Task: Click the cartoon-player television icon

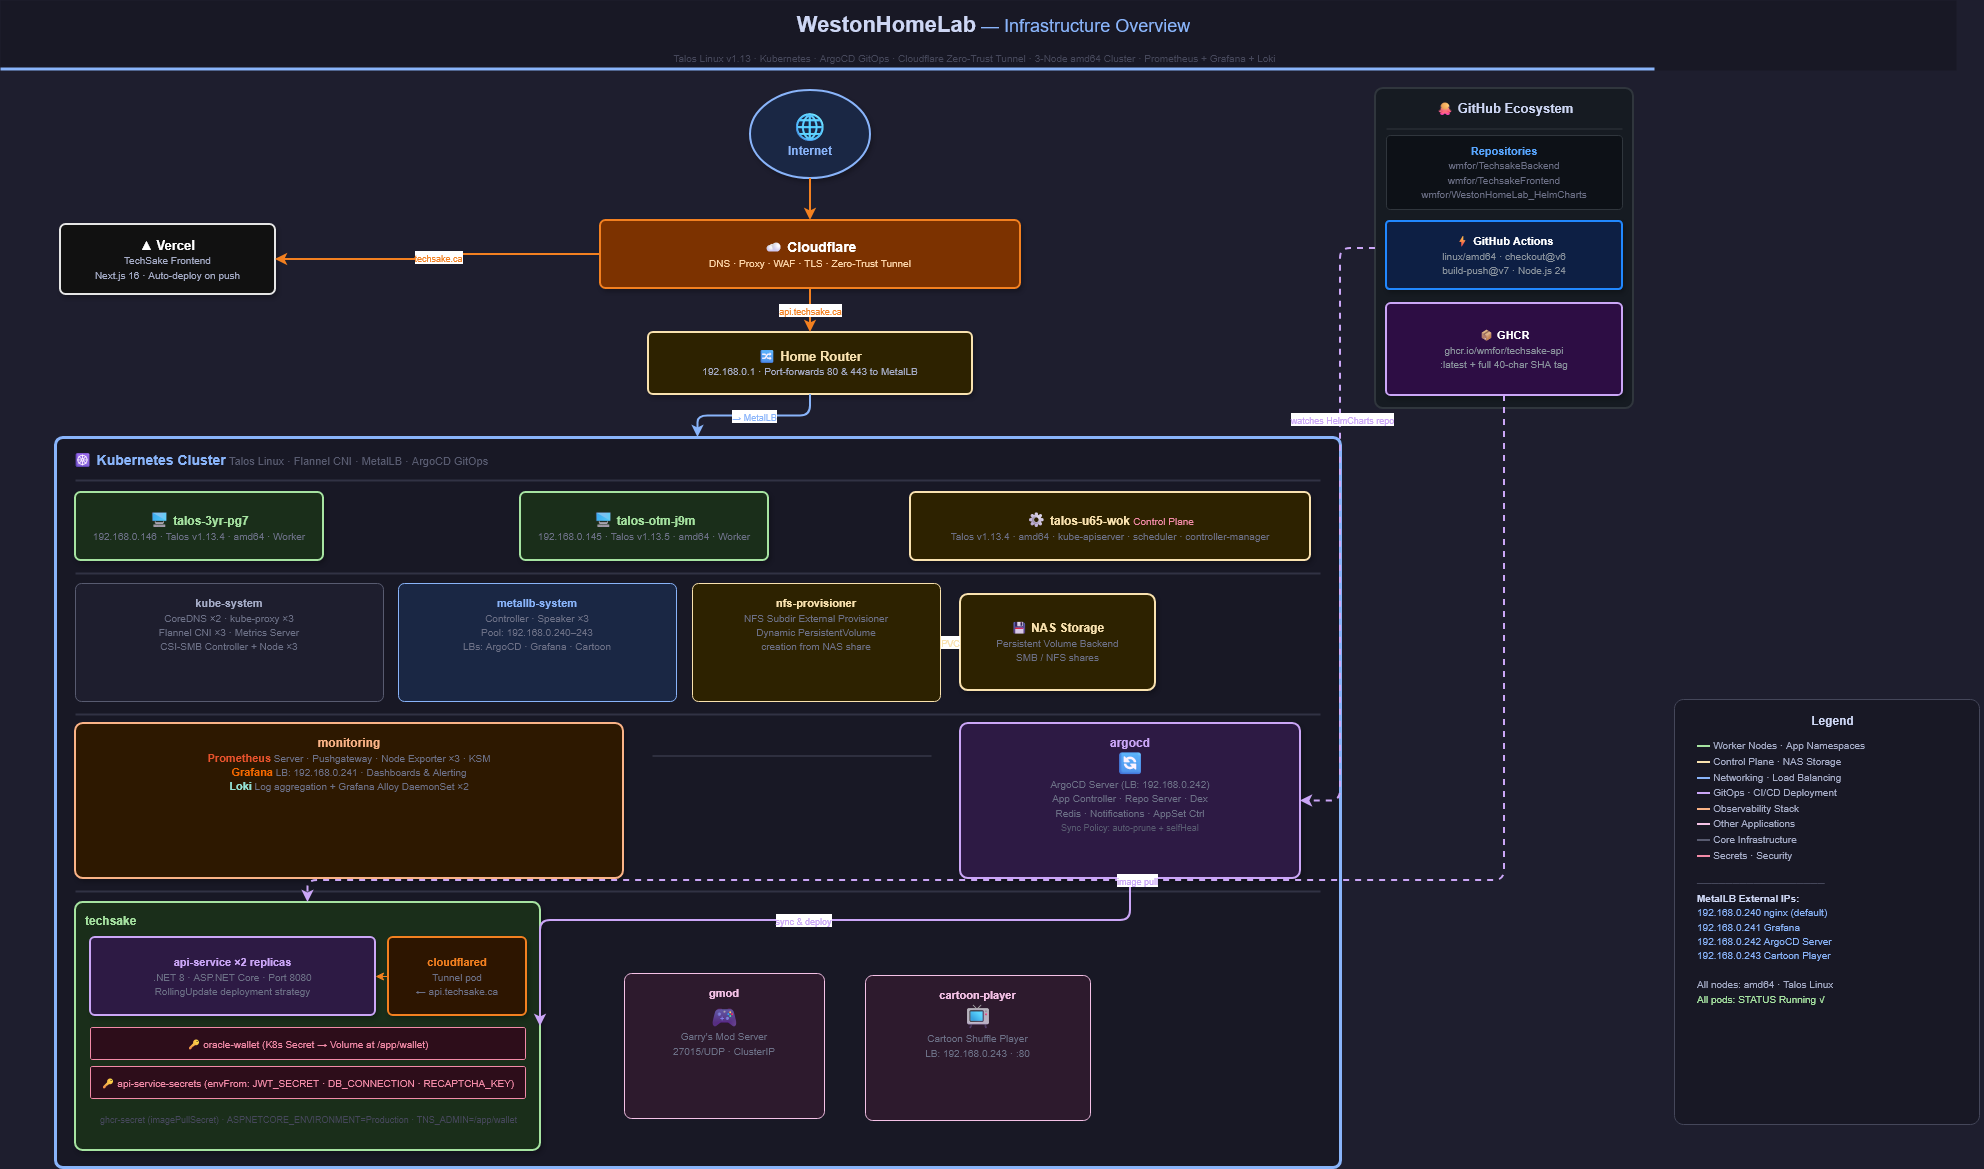Action: point(978,1016)
